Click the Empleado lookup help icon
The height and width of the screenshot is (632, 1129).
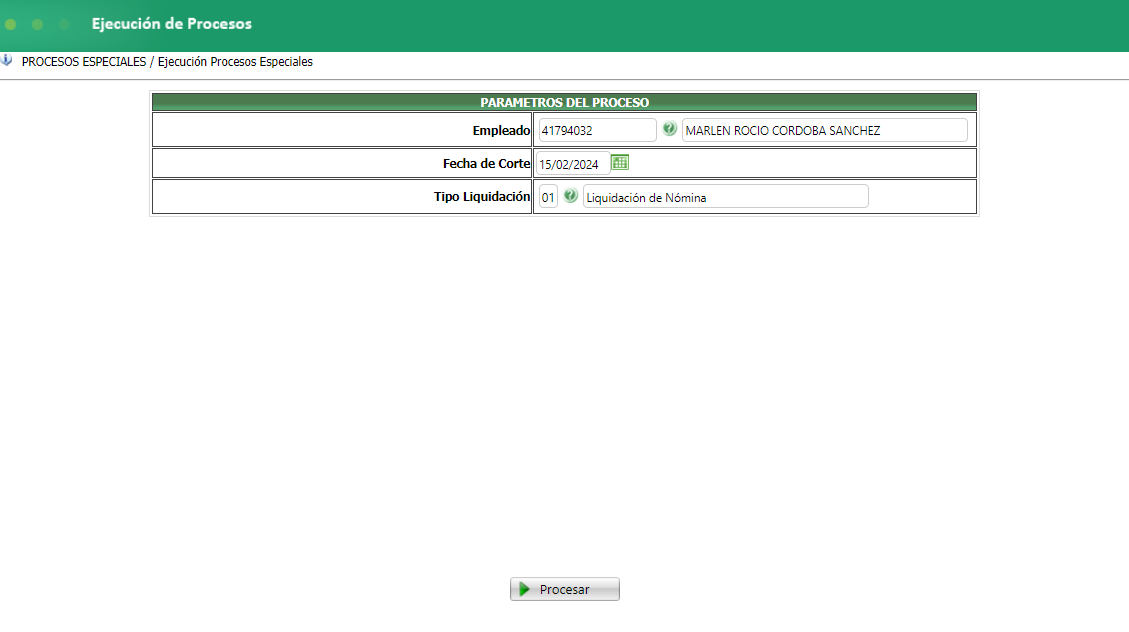click(x=670, y=129)
